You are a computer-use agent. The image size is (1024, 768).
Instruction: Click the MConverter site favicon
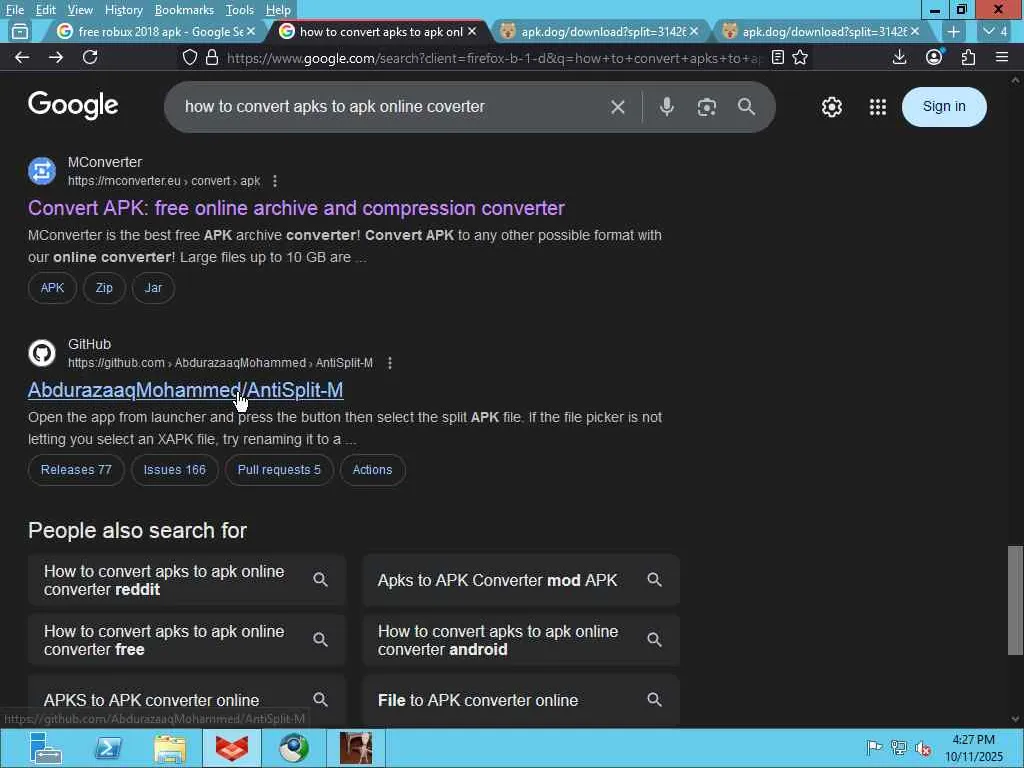pyautogui.click(x=42, y=171)
